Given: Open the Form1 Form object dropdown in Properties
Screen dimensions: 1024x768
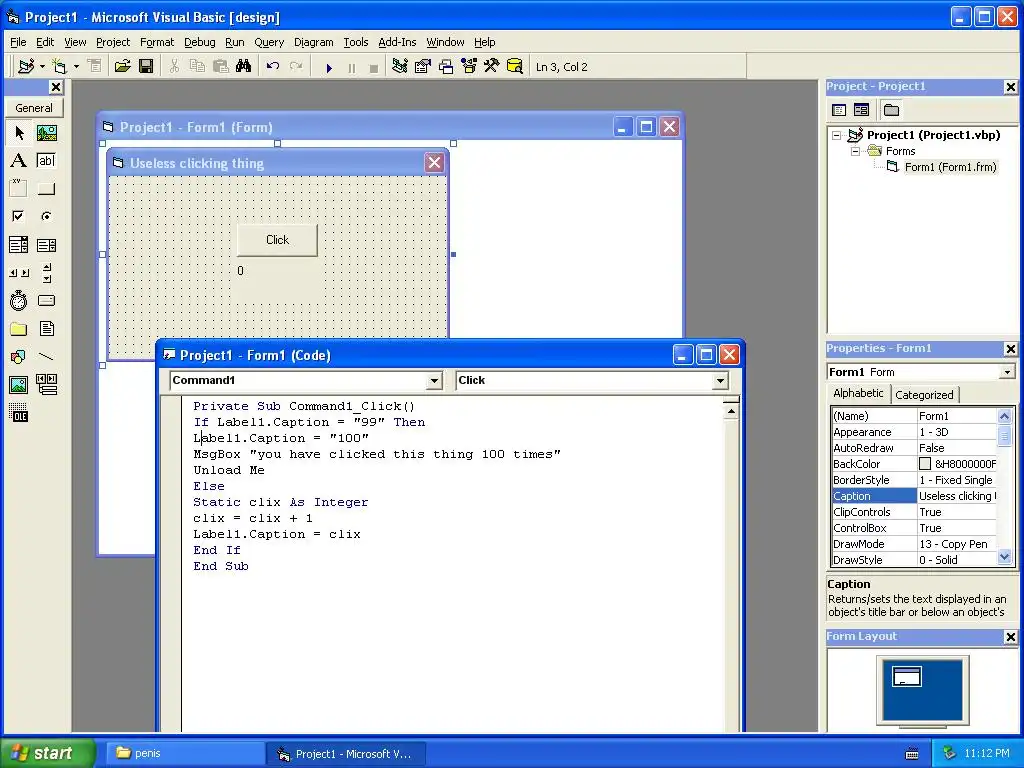Looking at the screenshot, I should click(x=1007, y=372).
